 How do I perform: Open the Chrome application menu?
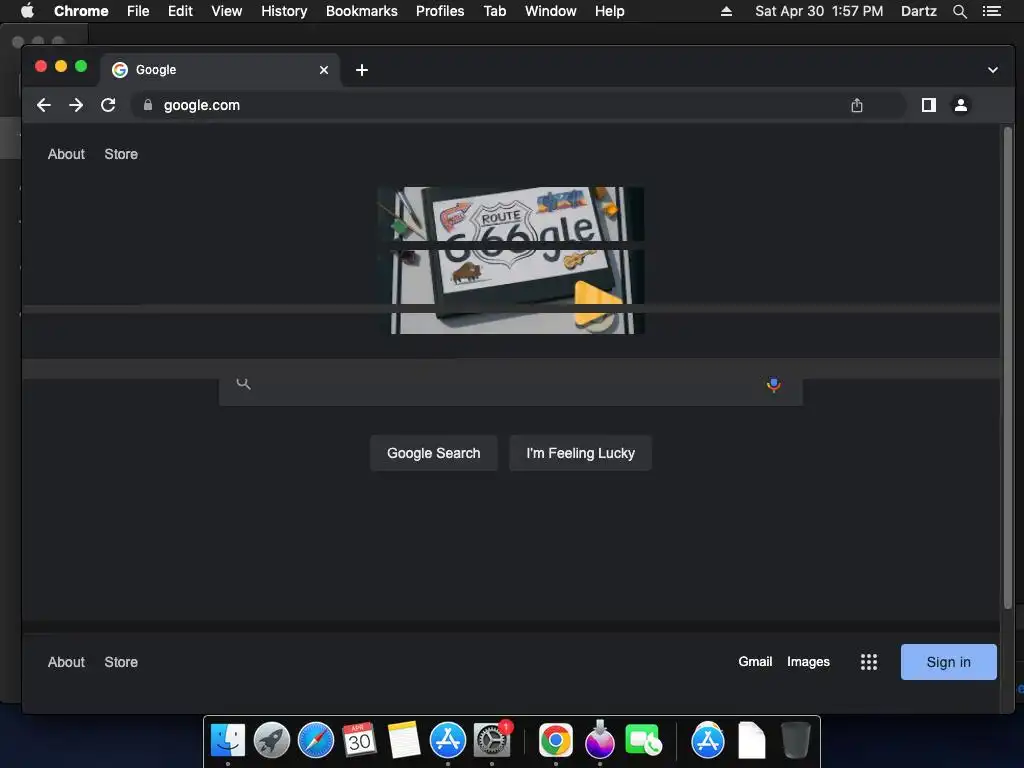coord(81,11)
